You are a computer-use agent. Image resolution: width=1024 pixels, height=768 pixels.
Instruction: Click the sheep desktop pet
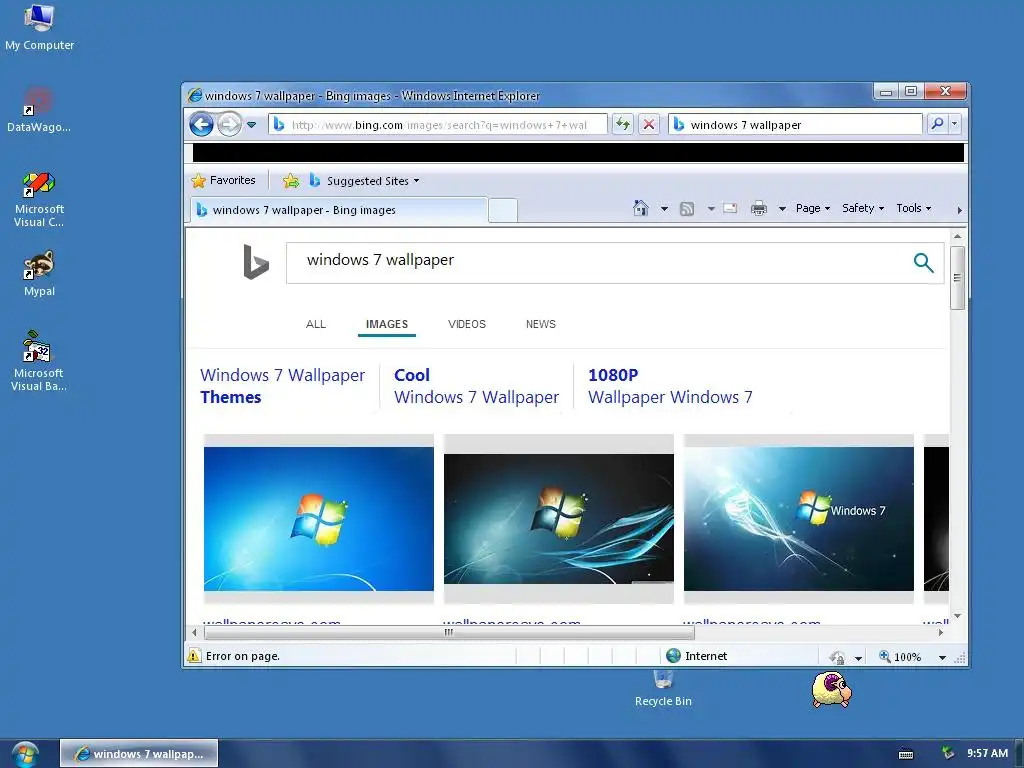tap(831, 690)
